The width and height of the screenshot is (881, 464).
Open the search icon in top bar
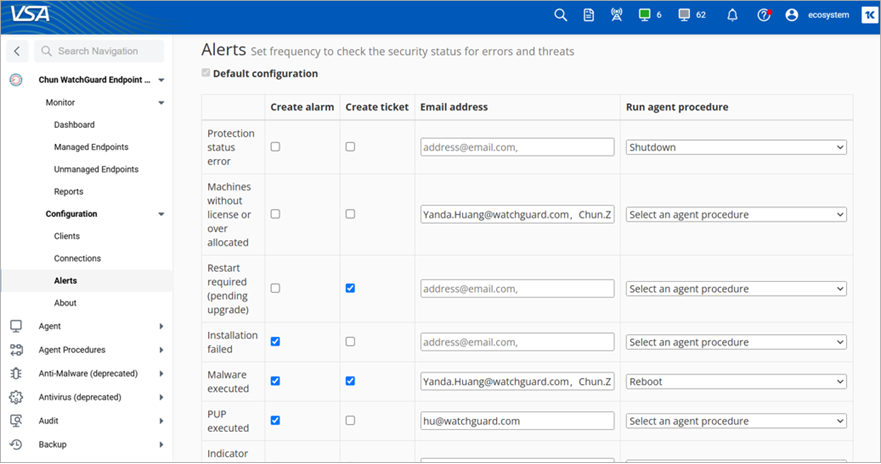coord(560,15)
